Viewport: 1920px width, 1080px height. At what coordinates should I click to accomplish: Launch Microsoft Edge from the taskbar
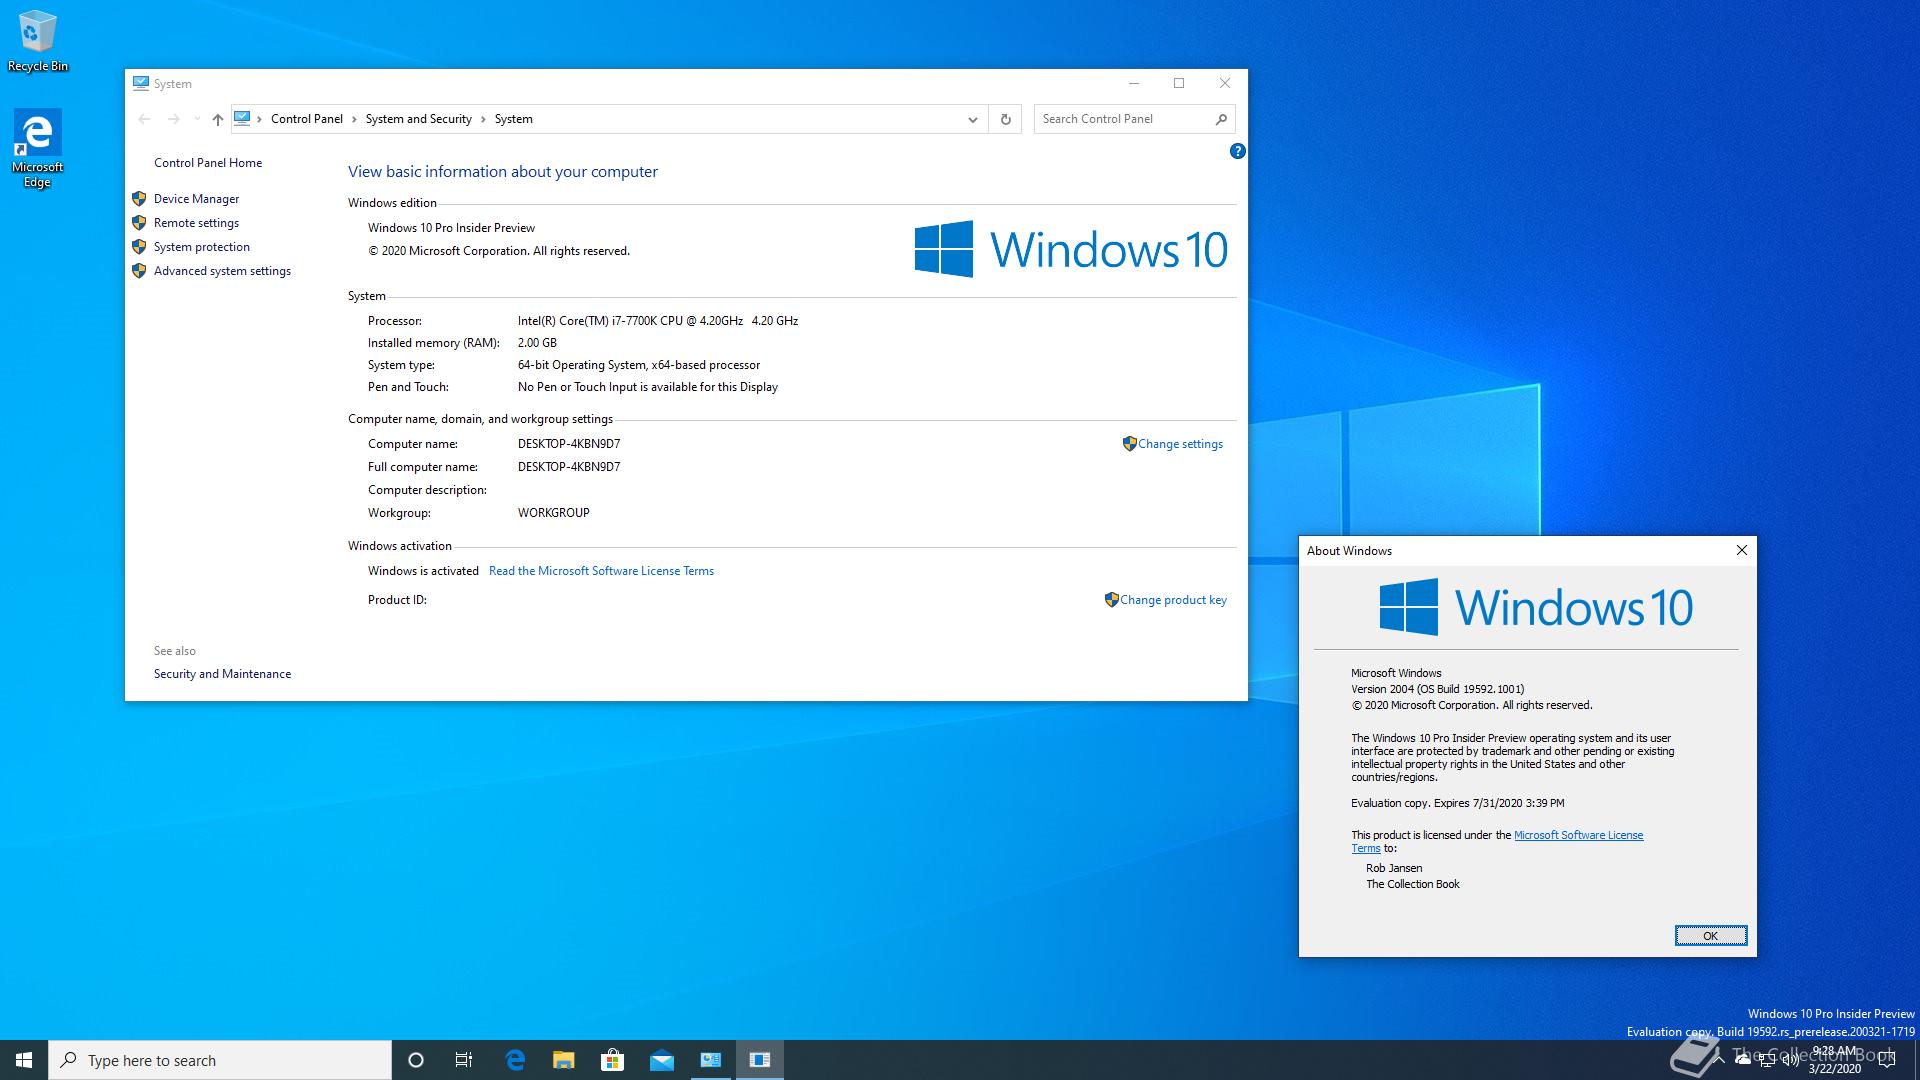(515, 1060)
